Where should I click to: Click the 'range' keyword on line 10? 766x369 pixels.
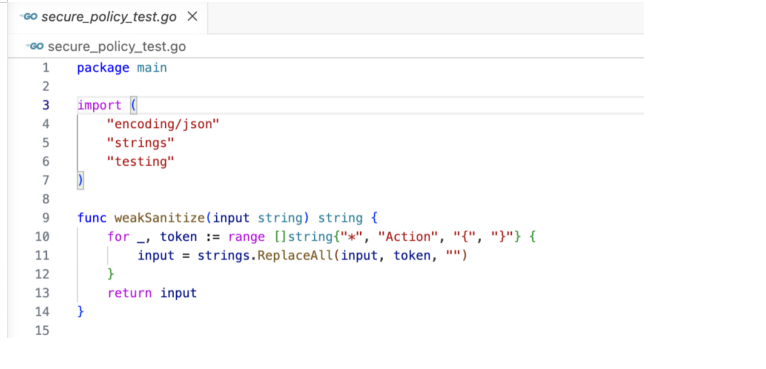[247, 237]
